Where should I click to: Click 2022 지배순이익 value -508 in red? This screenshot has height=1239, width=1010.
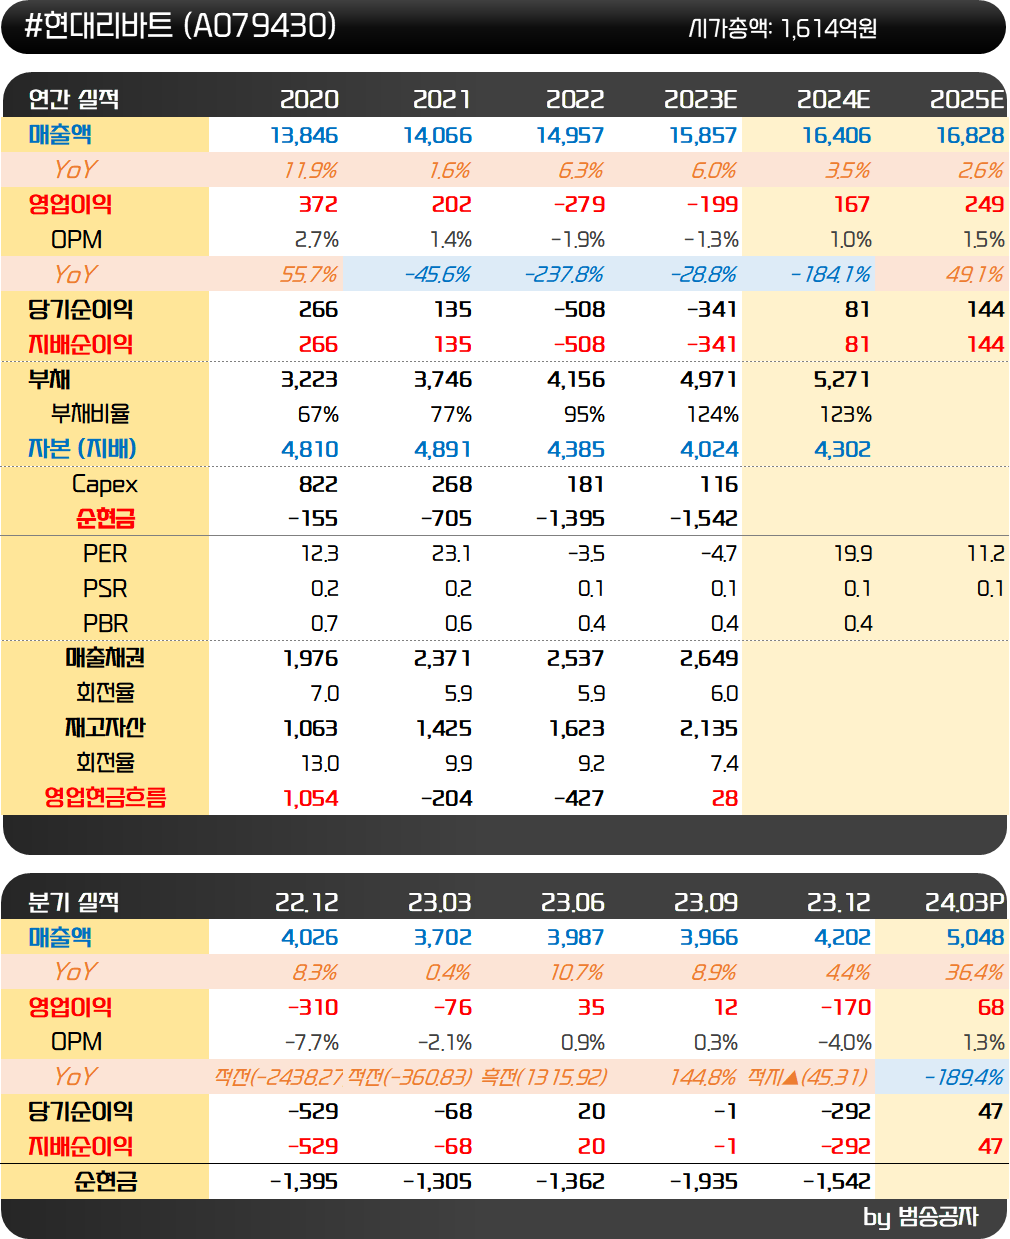(x=580, y=344)
